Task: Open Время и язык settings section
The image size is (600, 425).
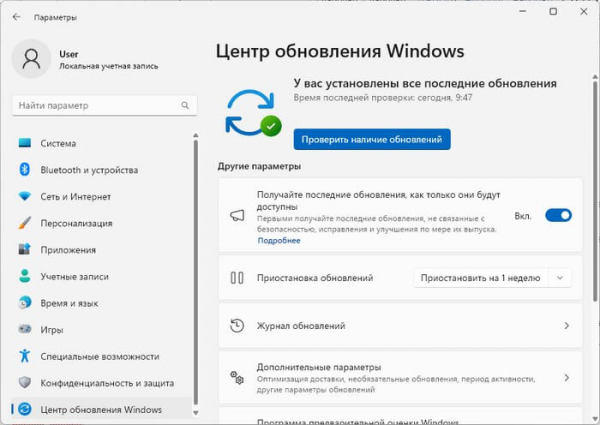Action: [x=102, y=303]
